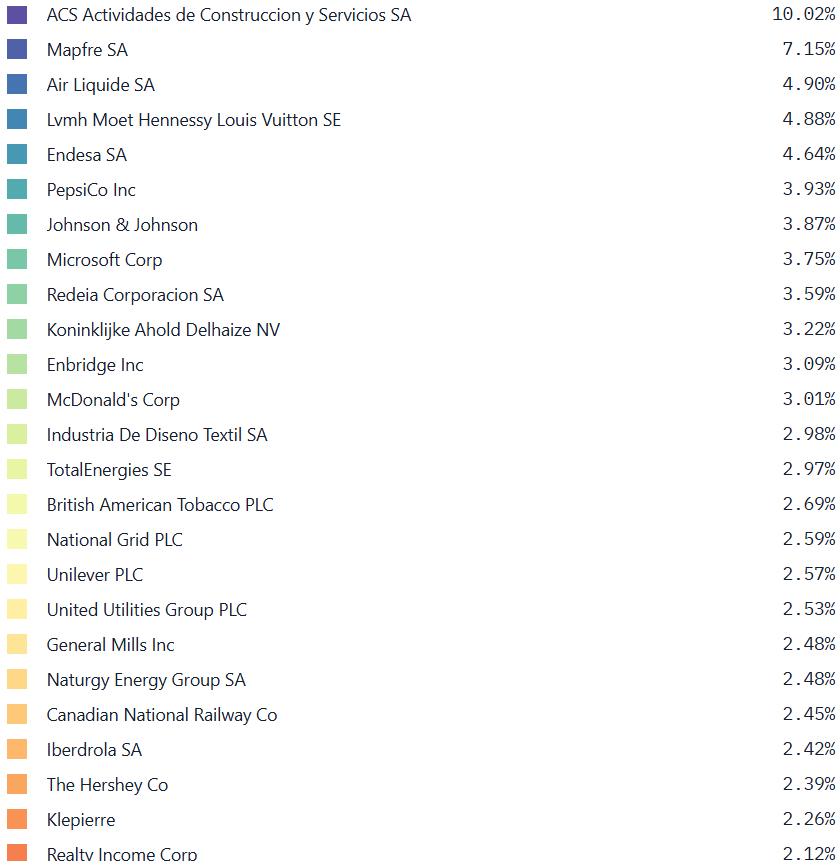Select Industria De Diseno Textil SA name
Image resolution: width=837 pixels, height=861 pixels.
pos(157,435)
